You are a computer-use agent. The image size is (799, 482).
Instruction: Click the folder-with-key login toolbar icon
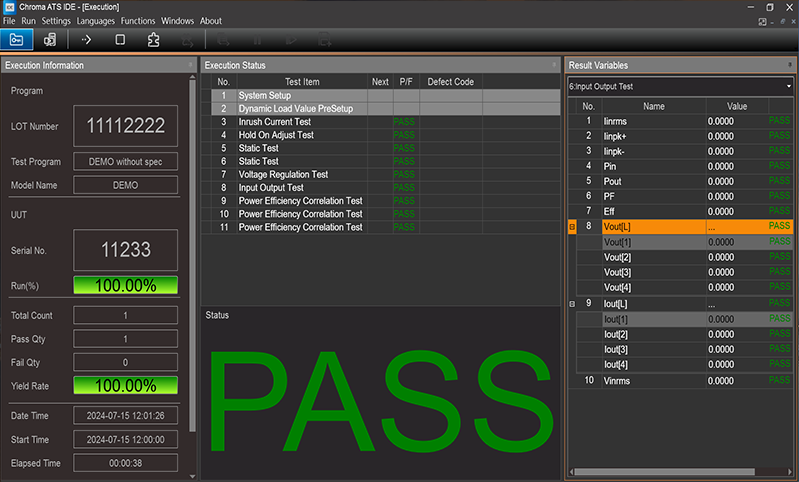(17, 39)
